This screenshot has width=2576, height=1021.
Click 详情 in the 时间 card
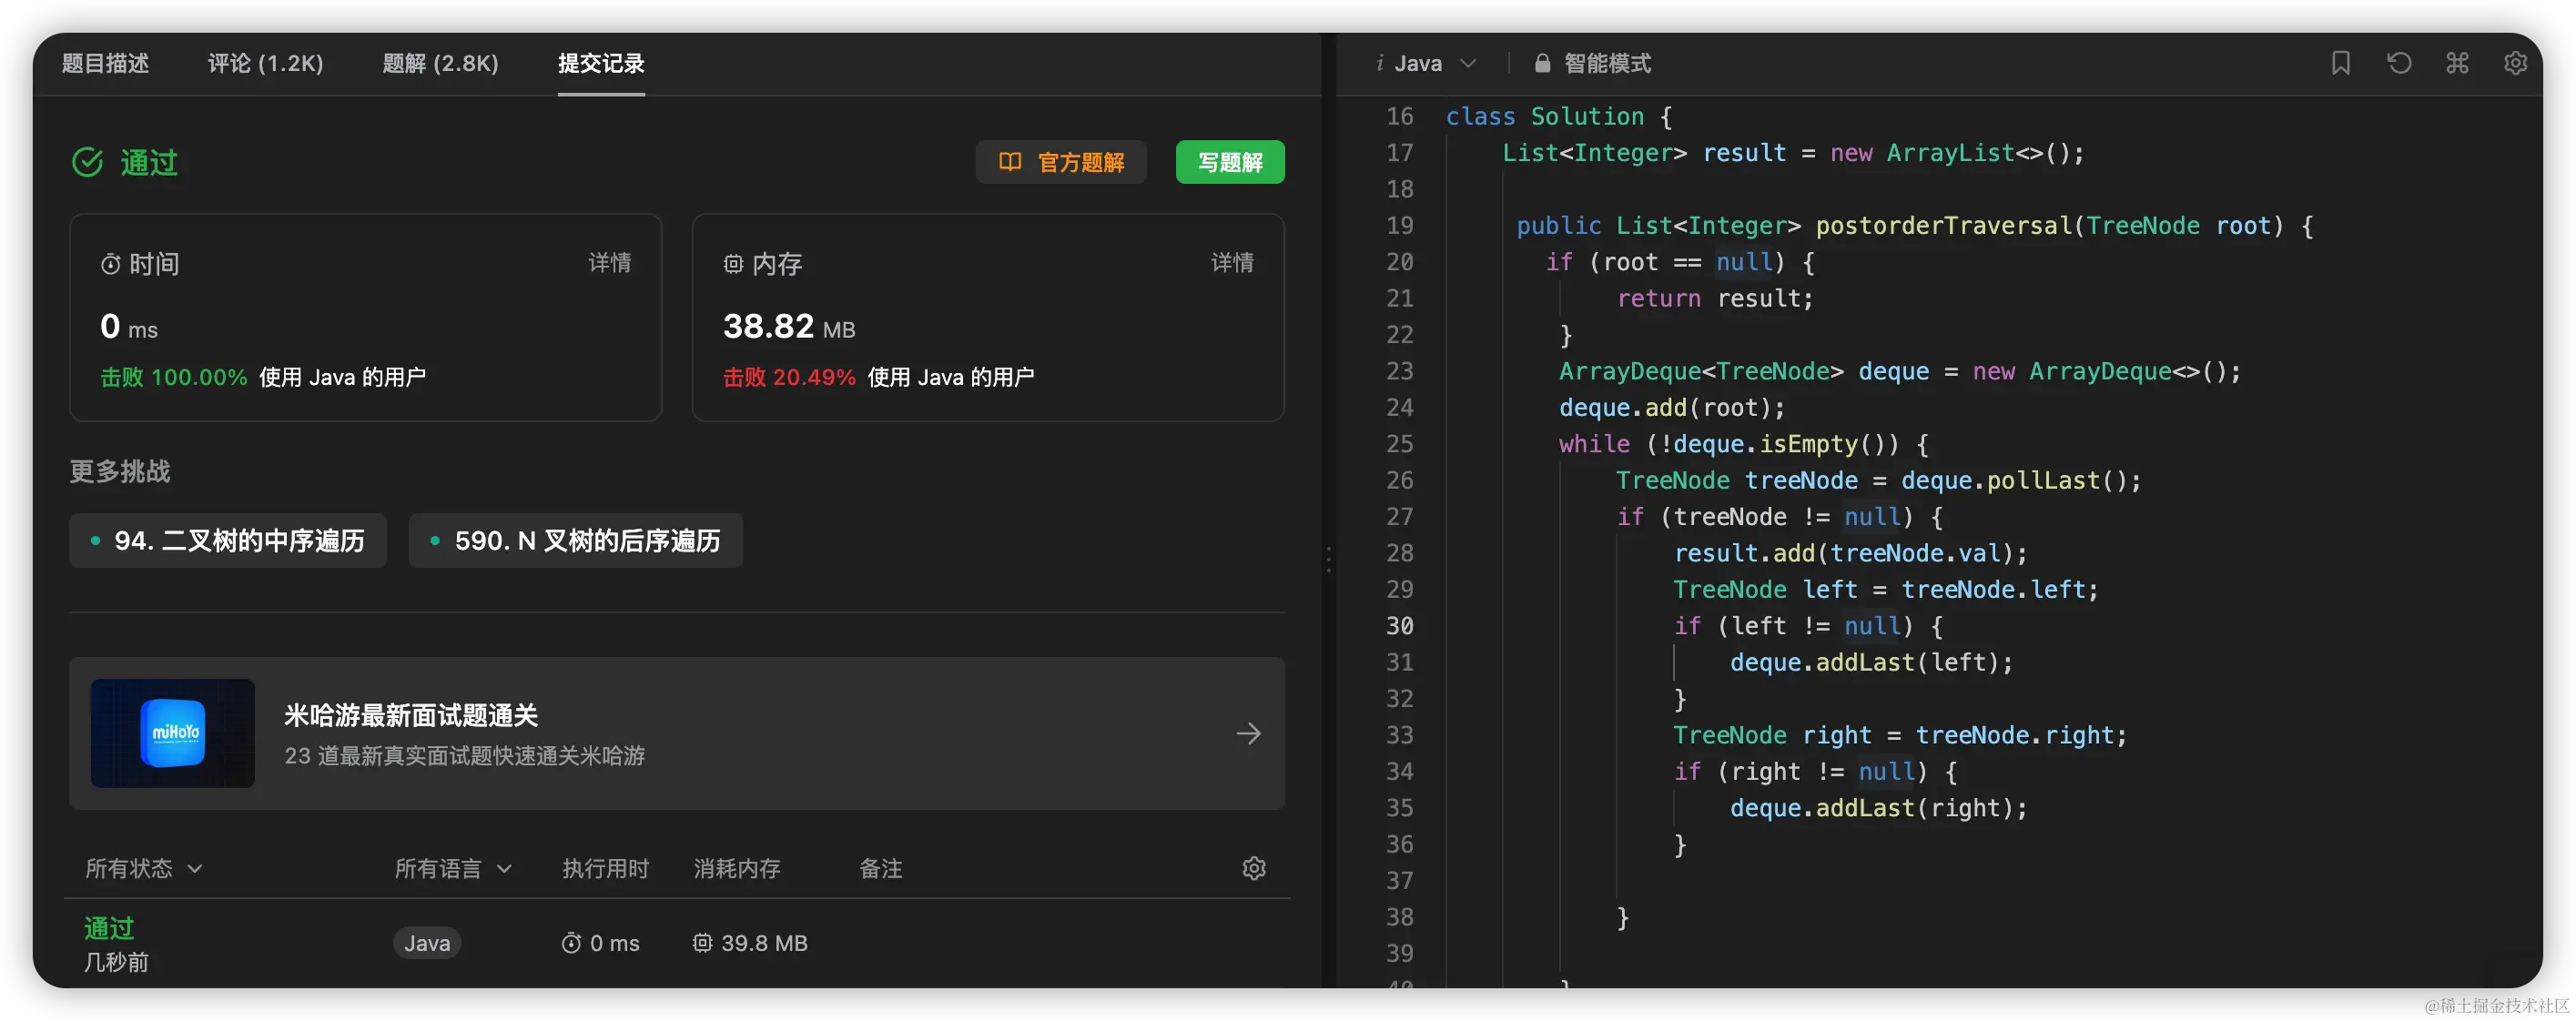609,263
